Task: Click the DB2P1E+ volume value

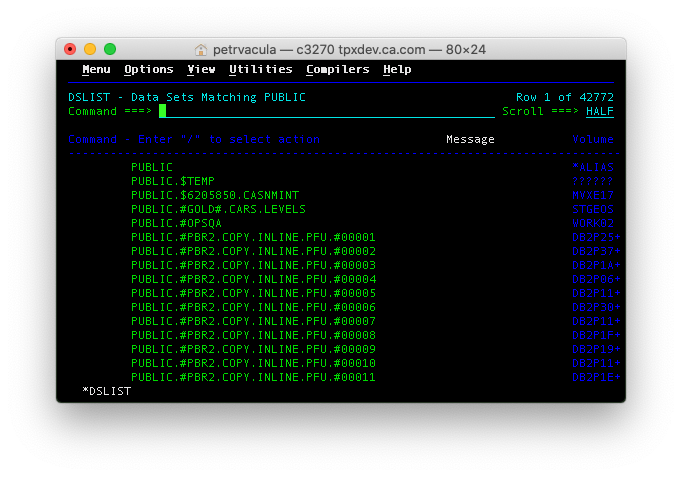Action: (x=596, y=377)
